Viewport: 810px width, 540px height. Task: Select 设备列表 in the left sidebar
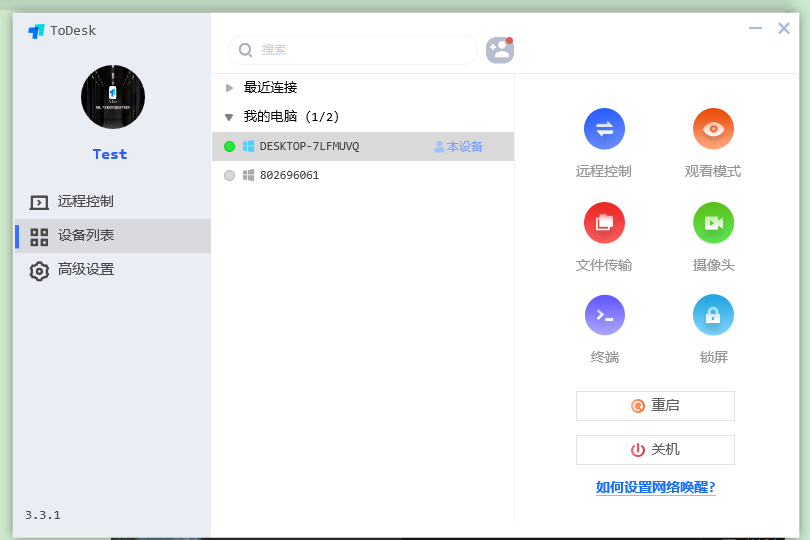[113, 236]
